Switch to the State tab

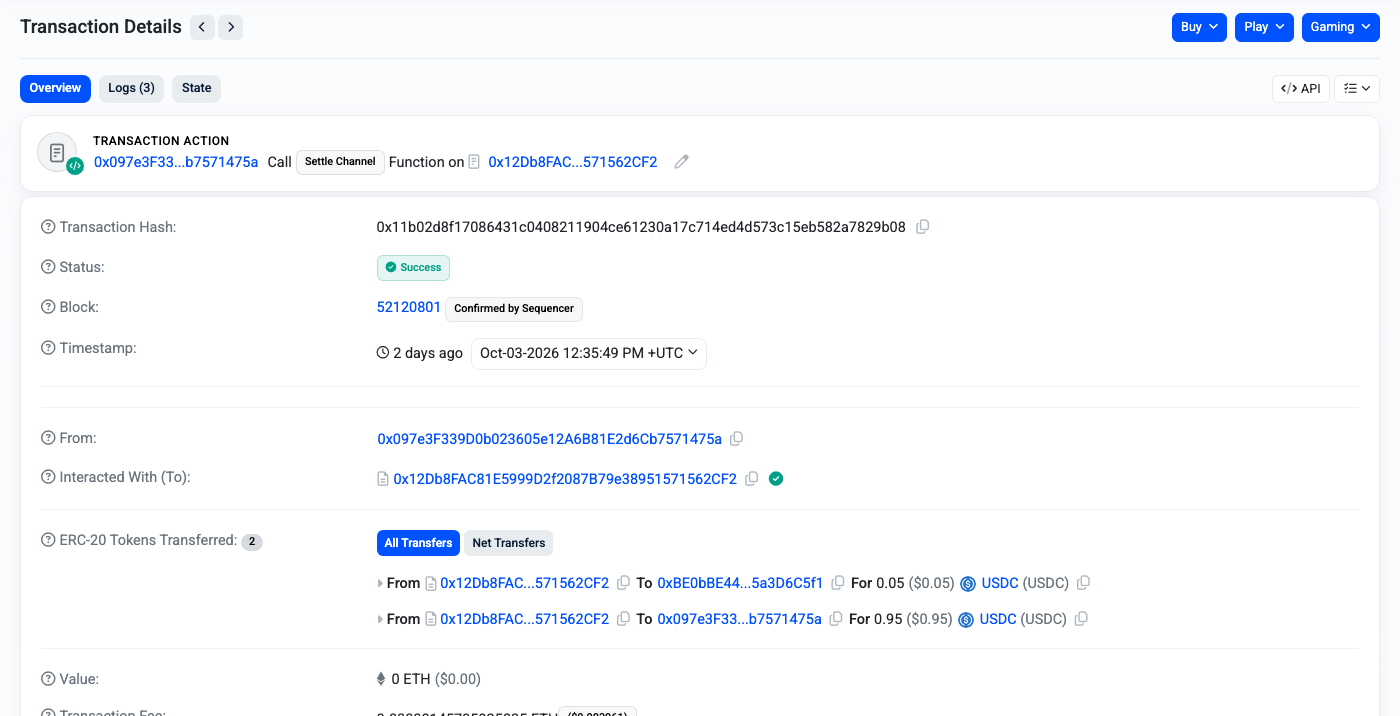(197, 88)
